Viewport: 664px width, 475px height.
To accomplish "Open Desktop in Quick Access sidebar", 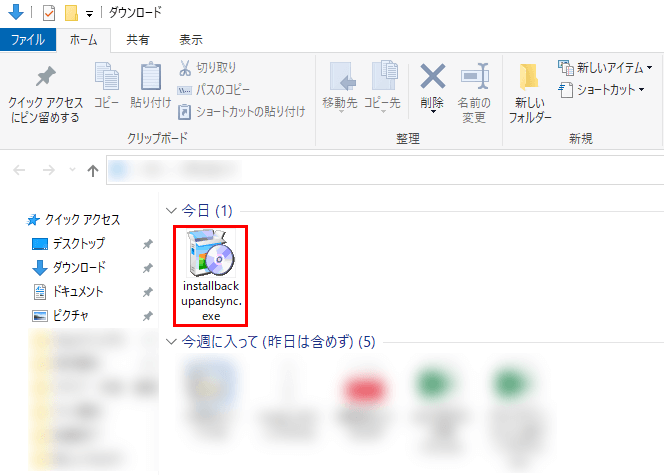I will [78, 244].
